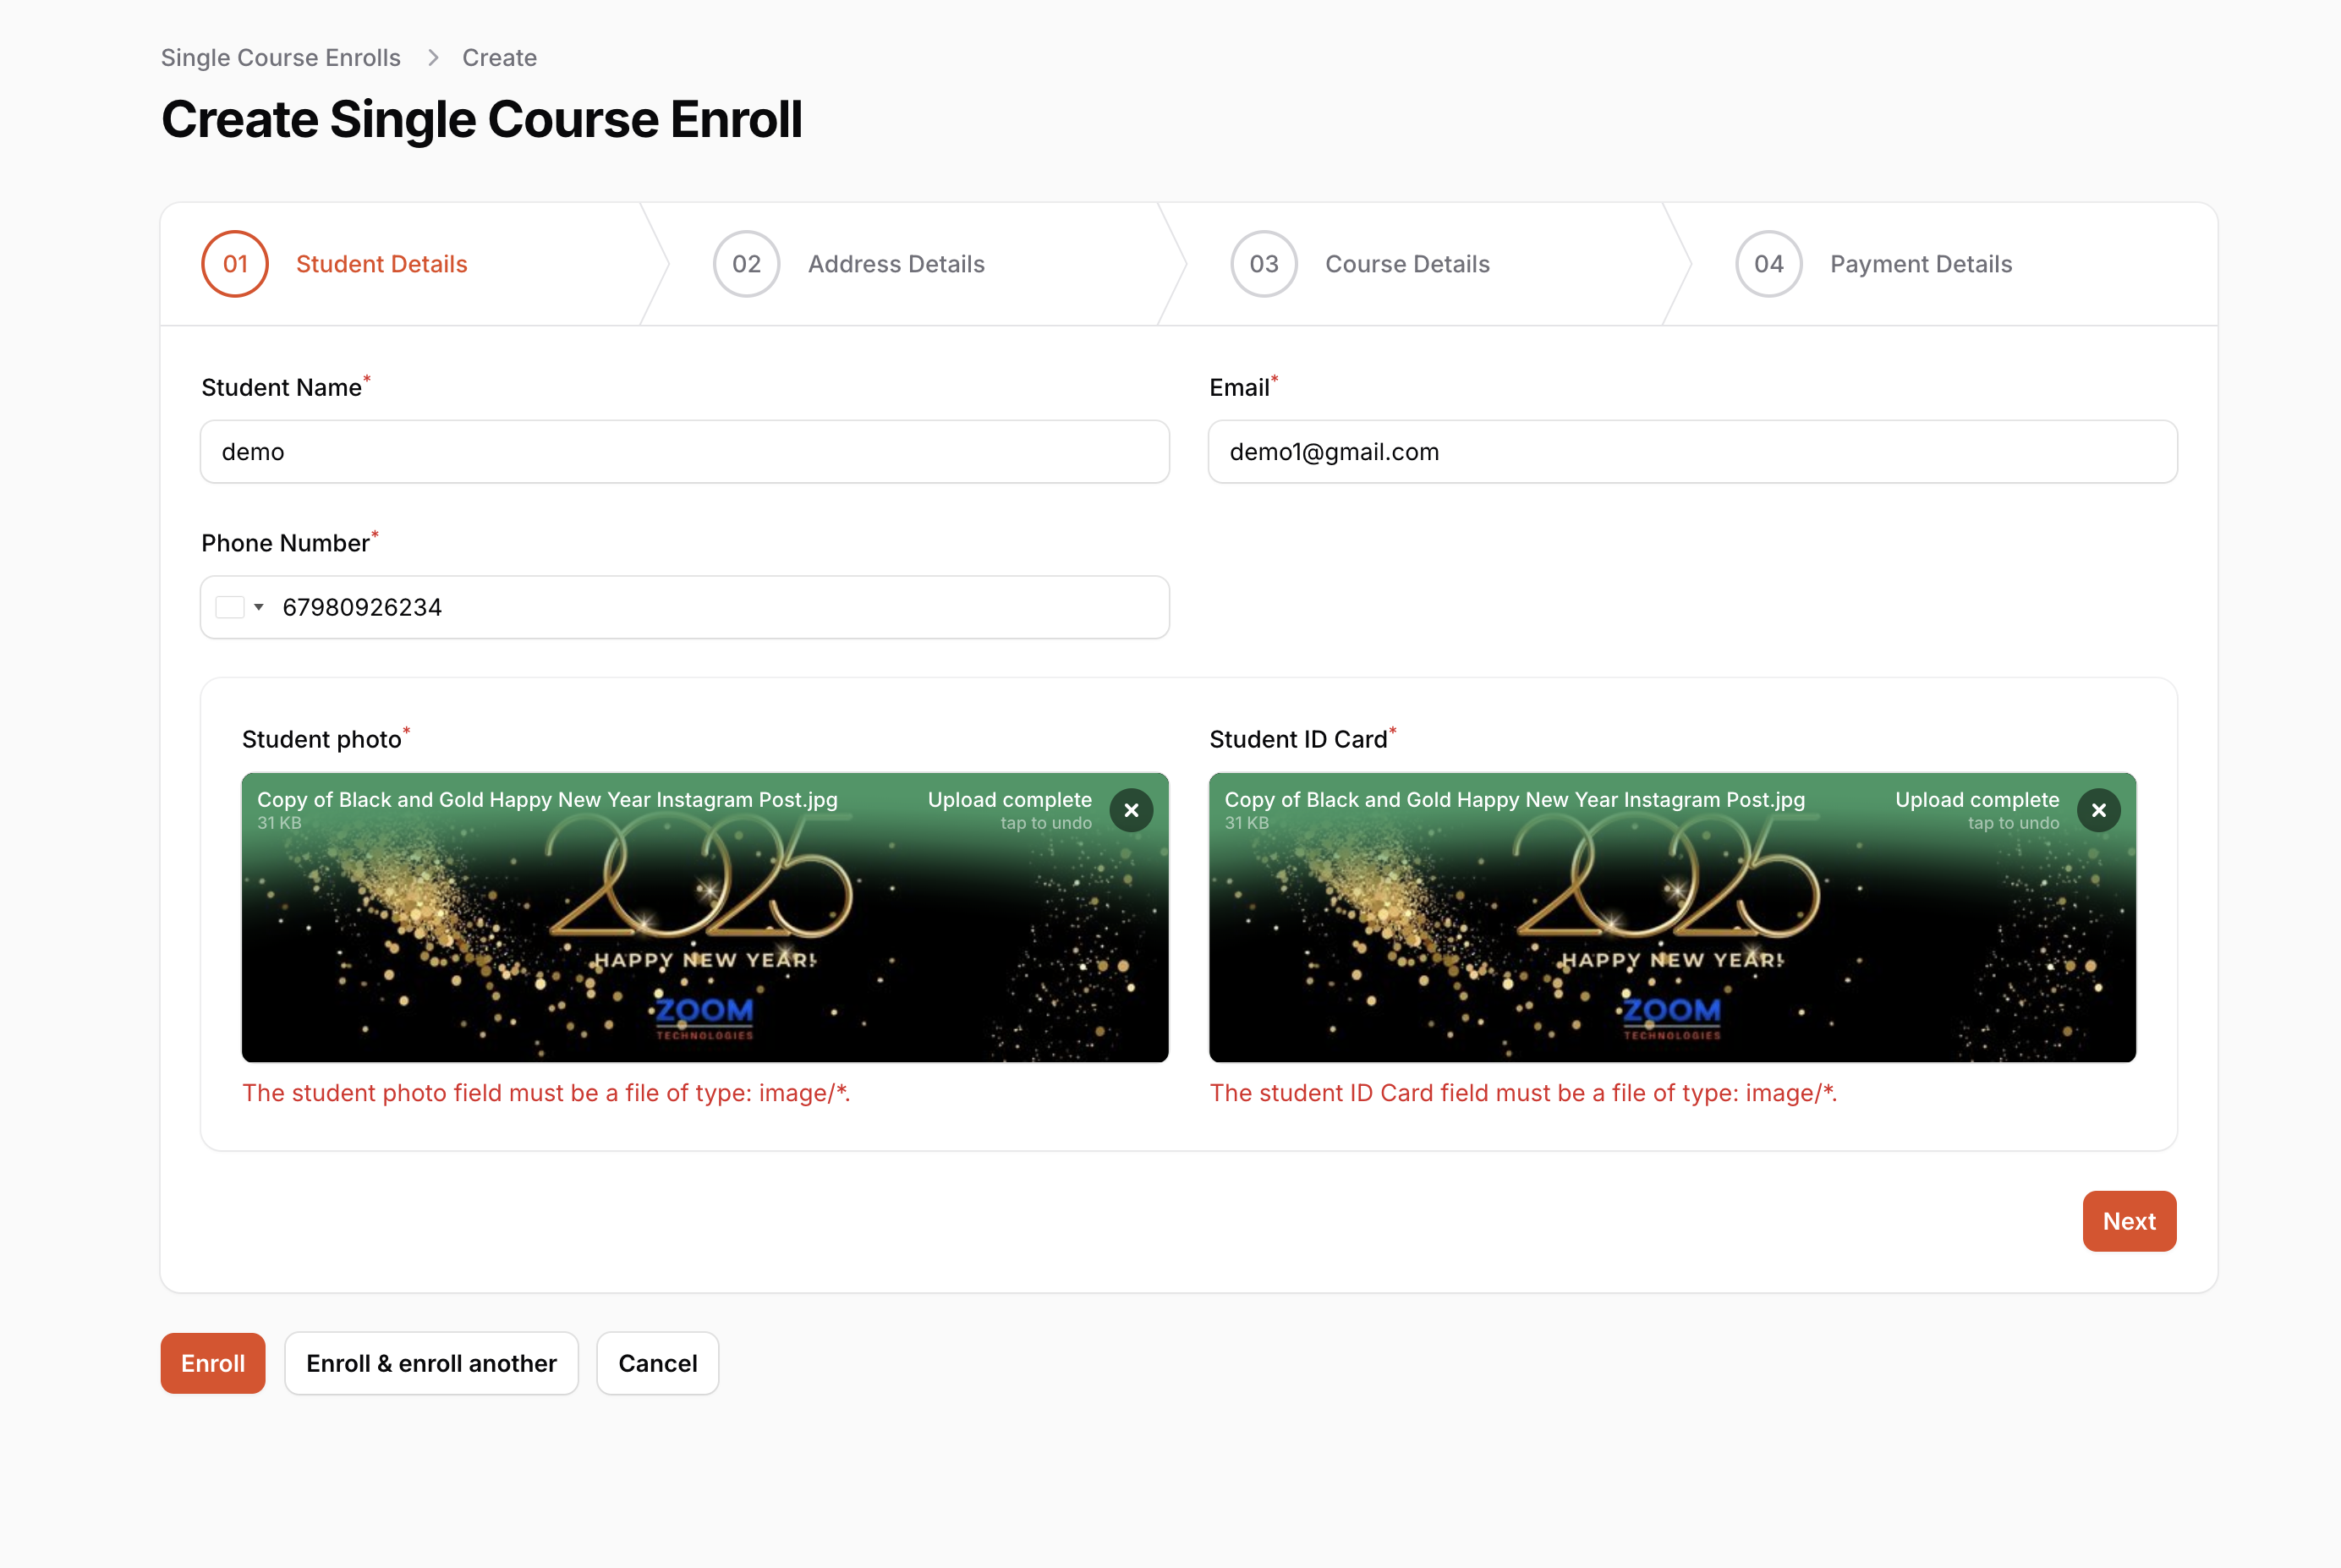The image size is (2341, 1568).
Task: Open the Single Course Enrolls breadcrumb link
Action: [280, 58]
